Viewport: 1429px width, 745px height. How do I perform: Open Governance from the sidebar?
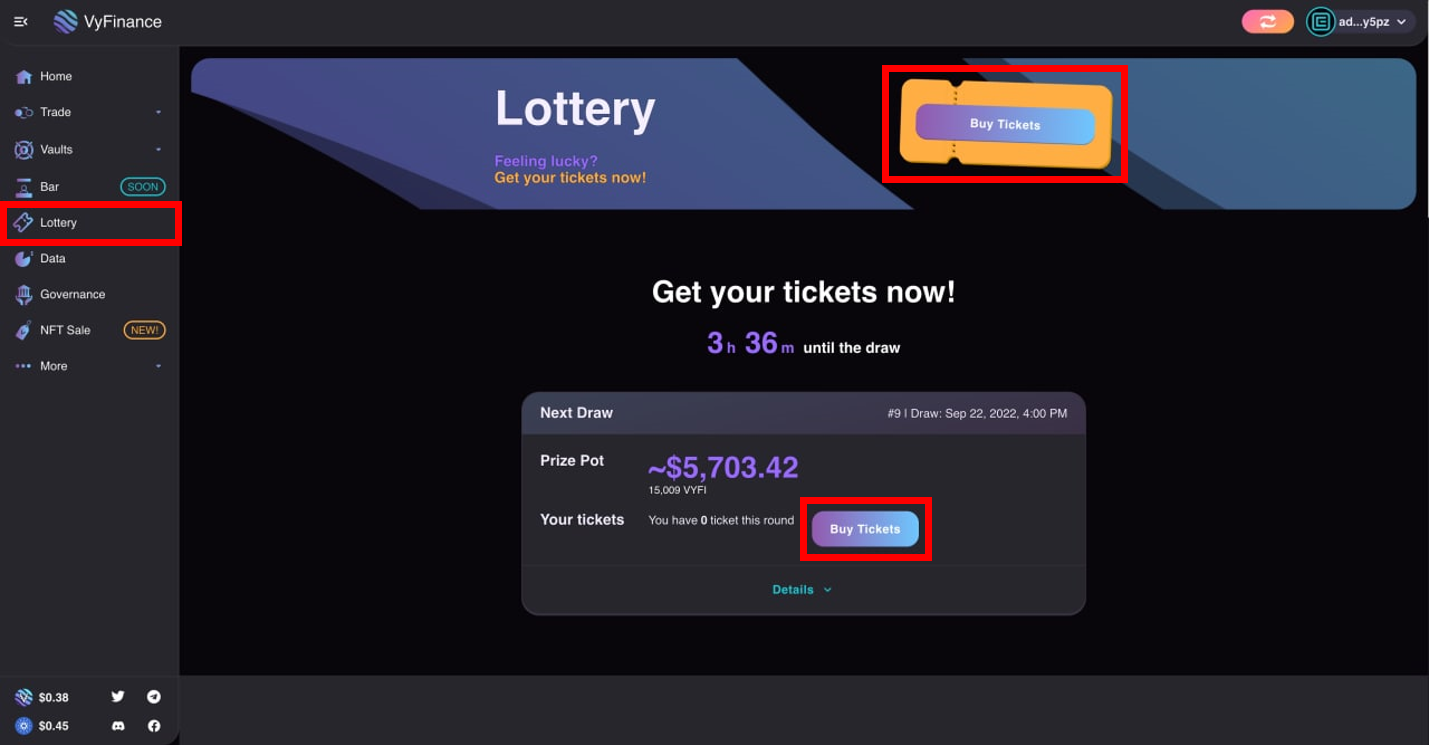click(72, 294)
